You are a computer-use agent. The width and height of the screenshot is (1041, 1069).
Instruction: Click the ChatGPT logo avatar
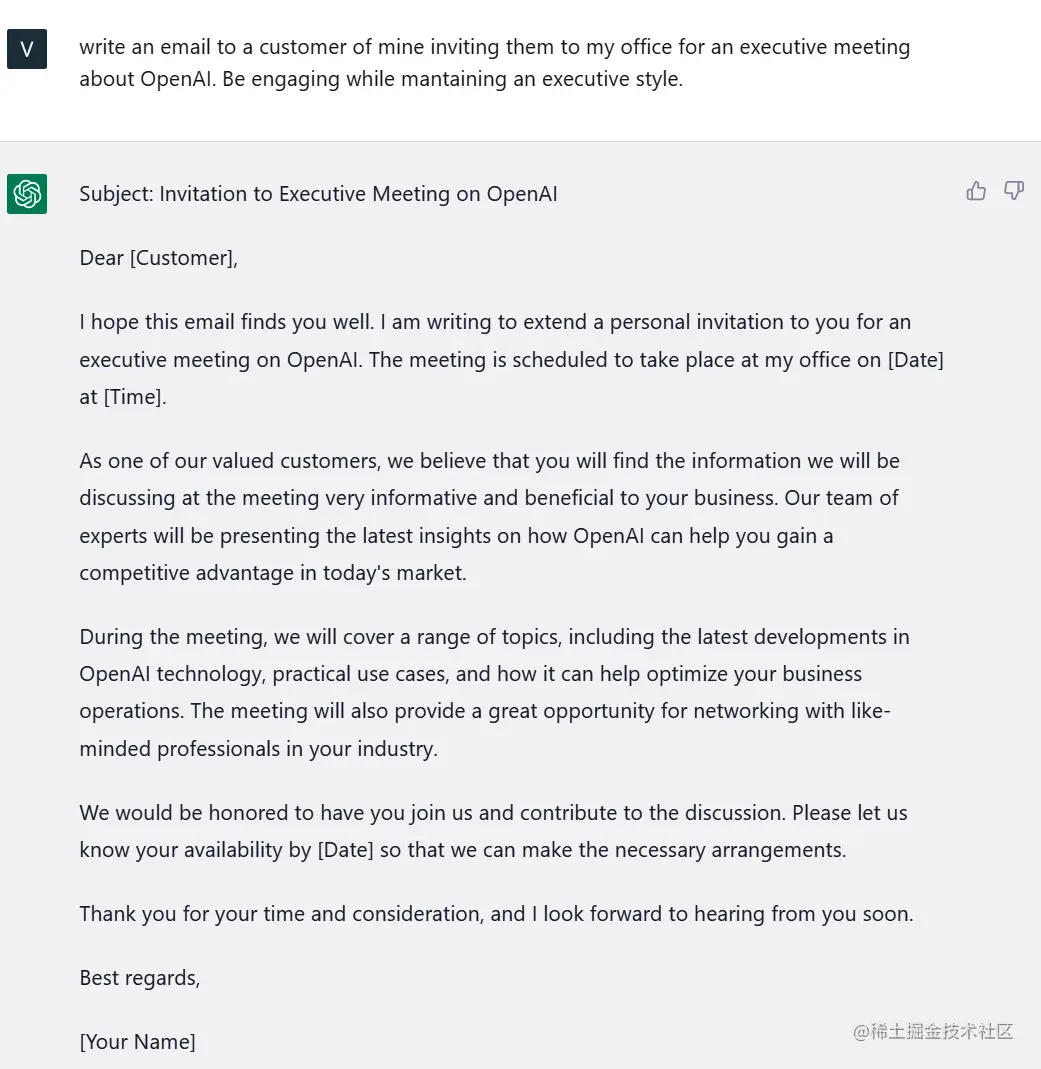click(x=27, y=194)
